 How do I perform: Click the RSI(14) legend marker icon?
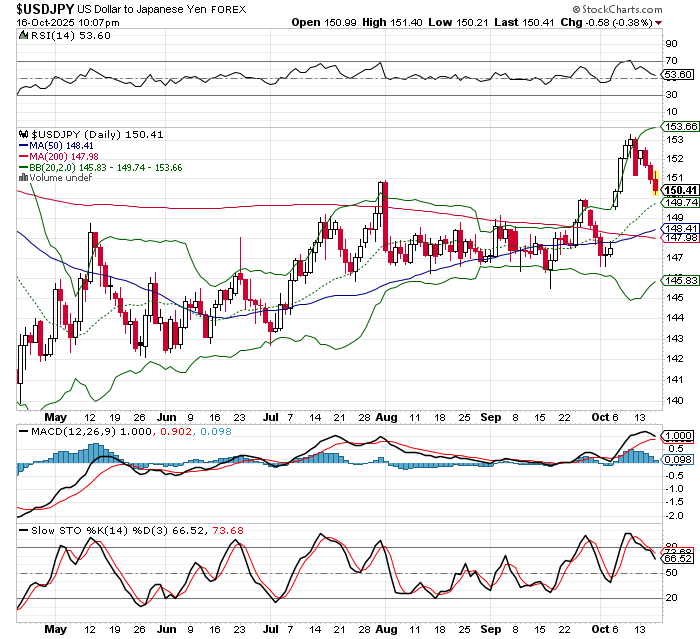click(x=23, y=35)
